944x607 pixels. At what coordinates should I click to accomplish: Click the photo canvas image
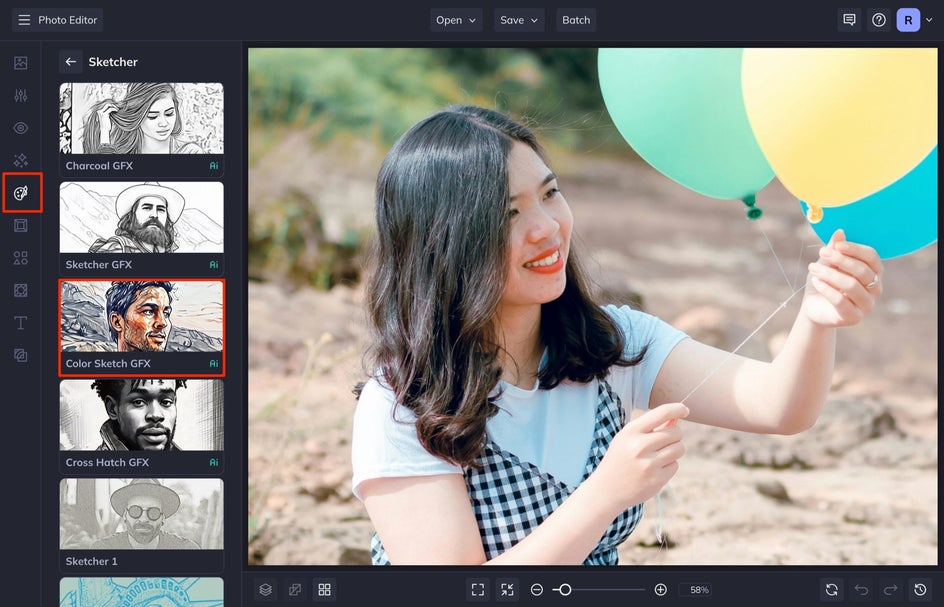(592, 307)
